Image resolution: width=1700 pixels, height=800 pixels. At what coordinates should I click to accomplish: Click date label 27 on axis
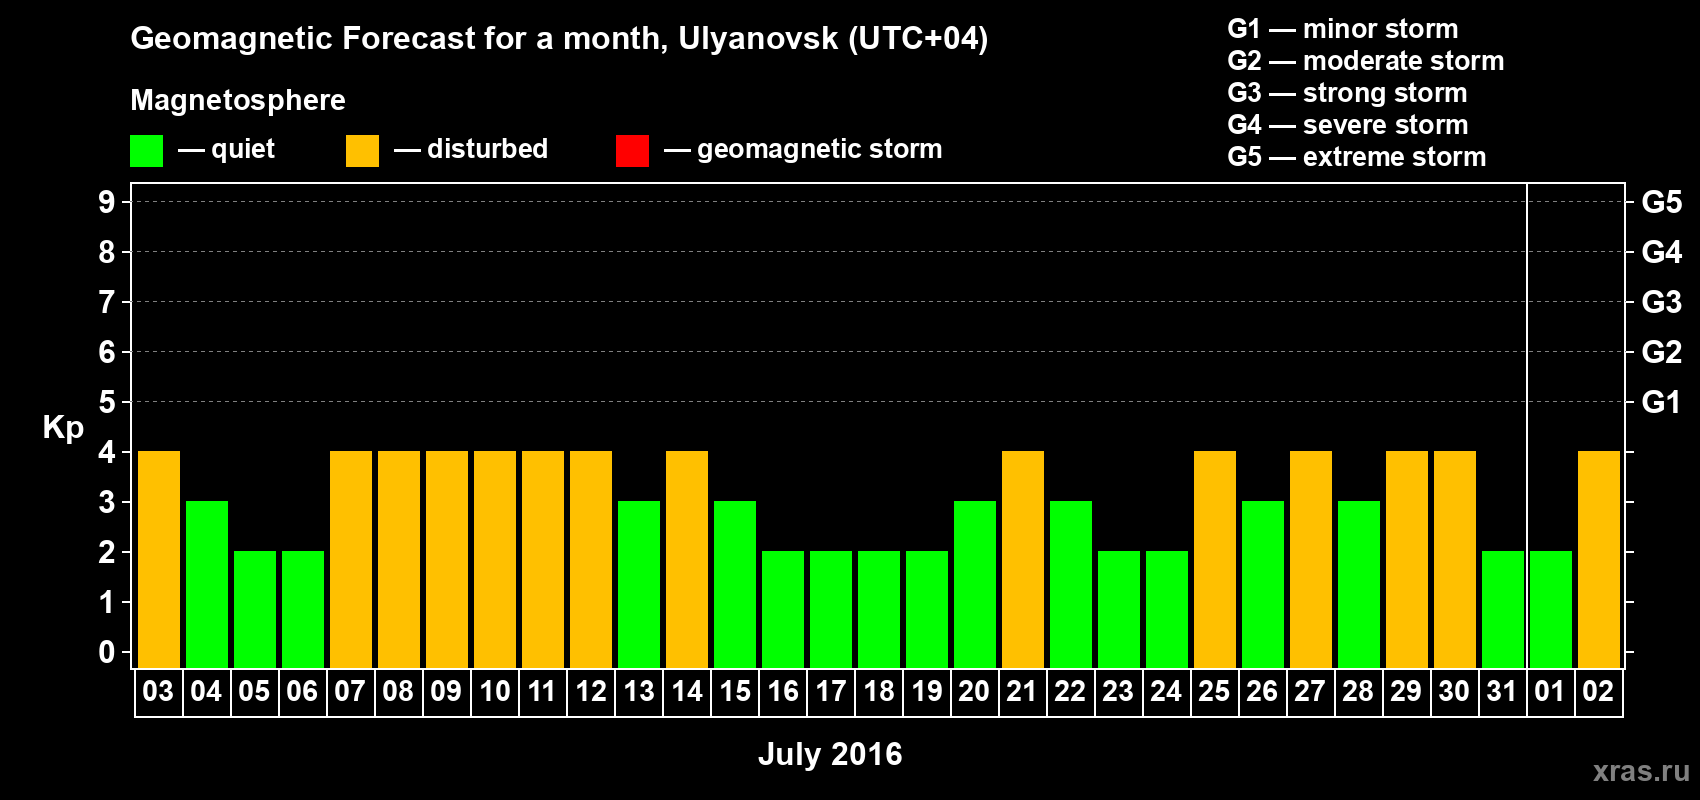pyautogui.click(x=1310, y=692)
